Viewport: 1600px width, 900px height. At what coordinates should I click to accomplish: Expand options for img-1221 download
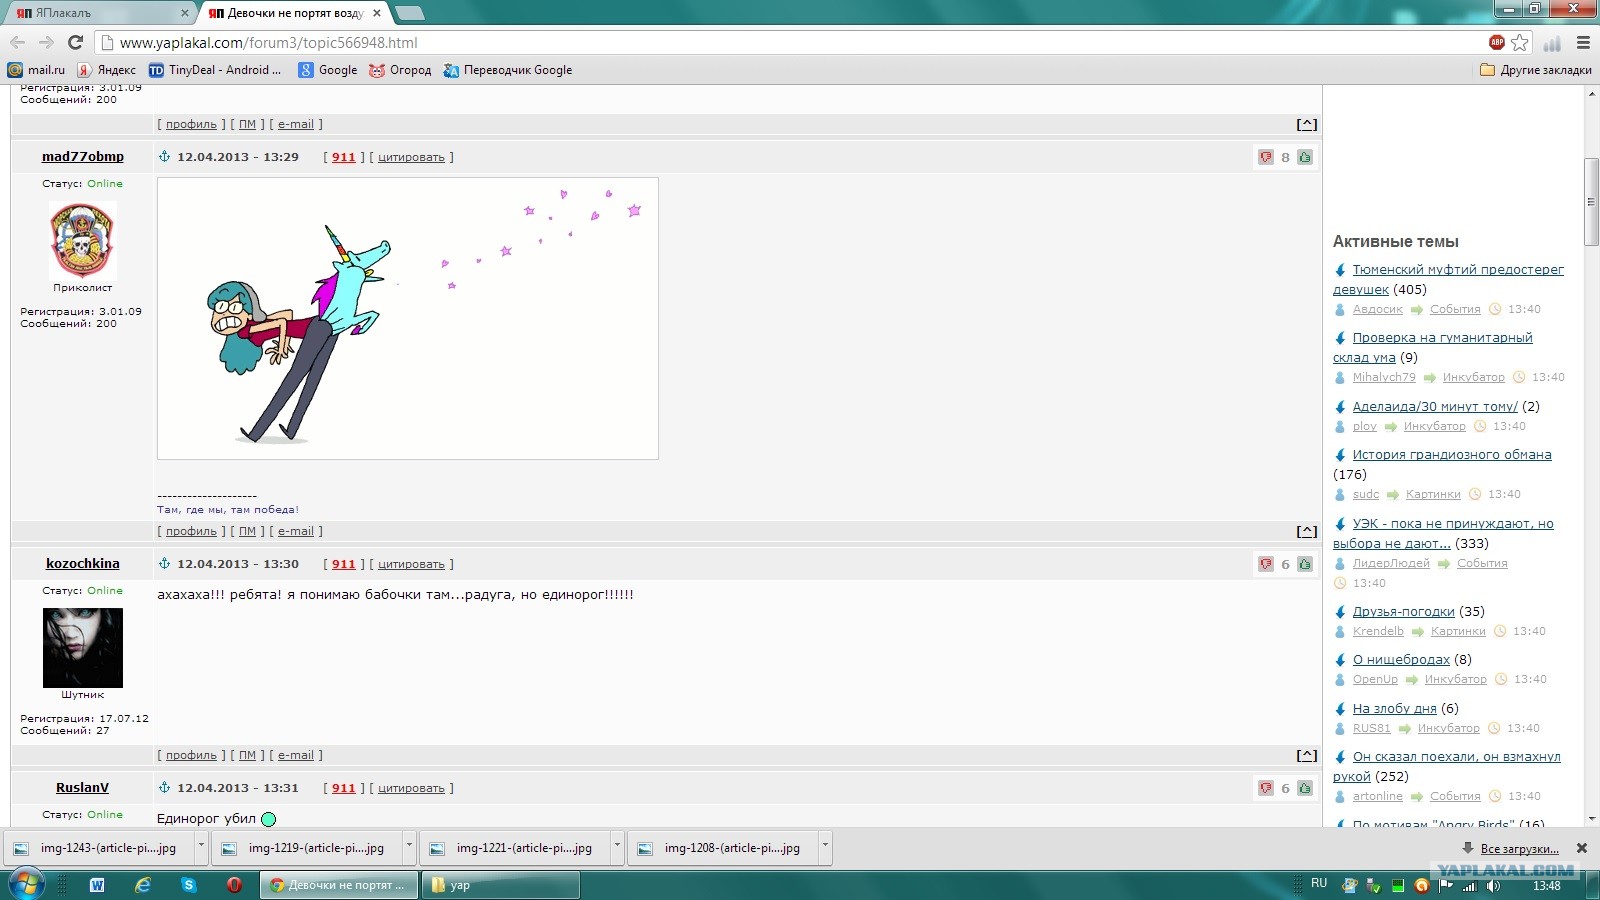coord(617,847)
